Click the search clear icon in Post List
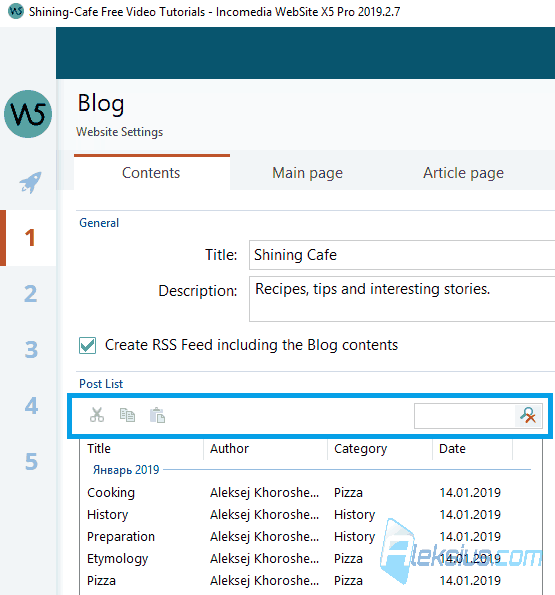Screen dimensions: 555x595 (528, 416)
